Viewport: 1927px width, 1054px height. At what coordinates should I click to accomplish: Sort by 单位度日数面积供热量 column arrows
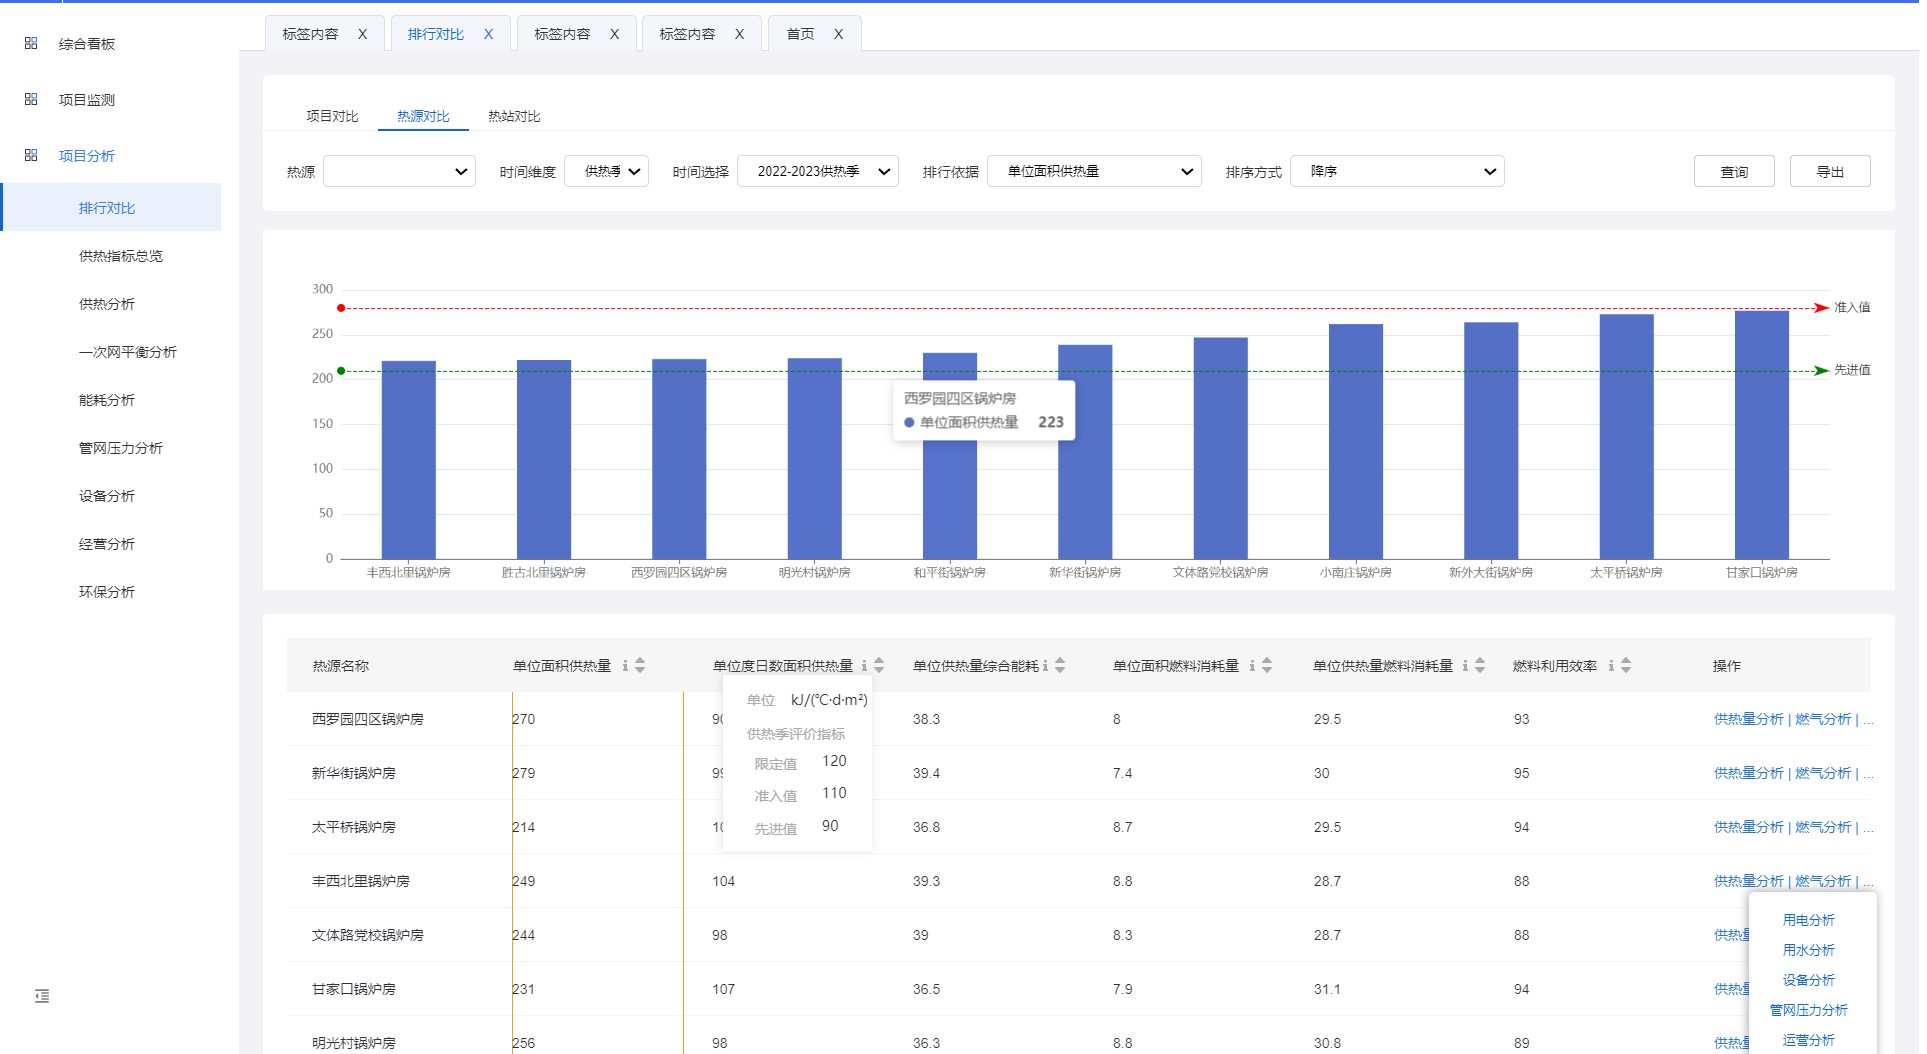pyautogui.click(x=879, y=665)
